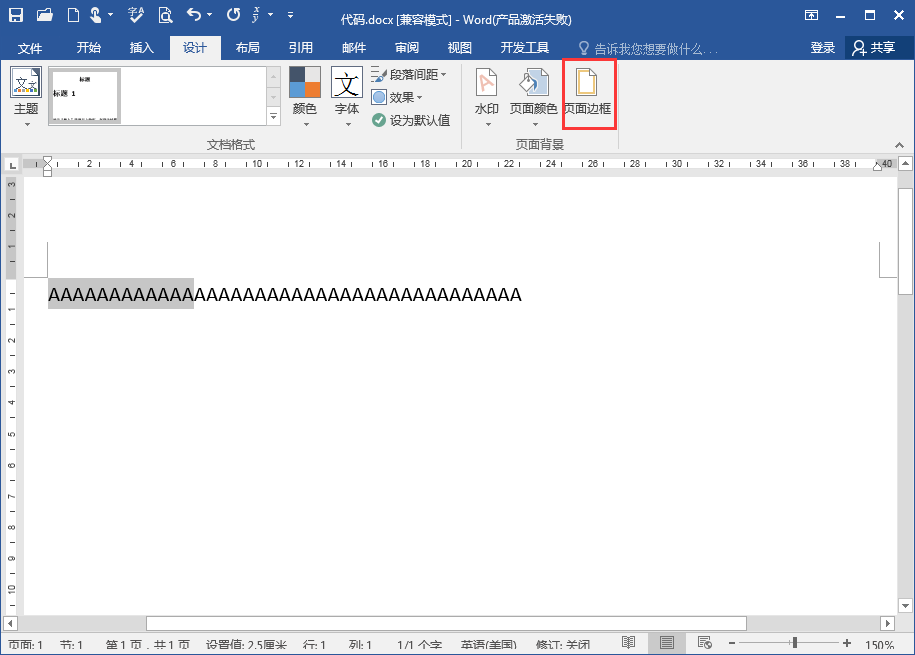Switch to Read Mode view in status bar

pos(629,643)
